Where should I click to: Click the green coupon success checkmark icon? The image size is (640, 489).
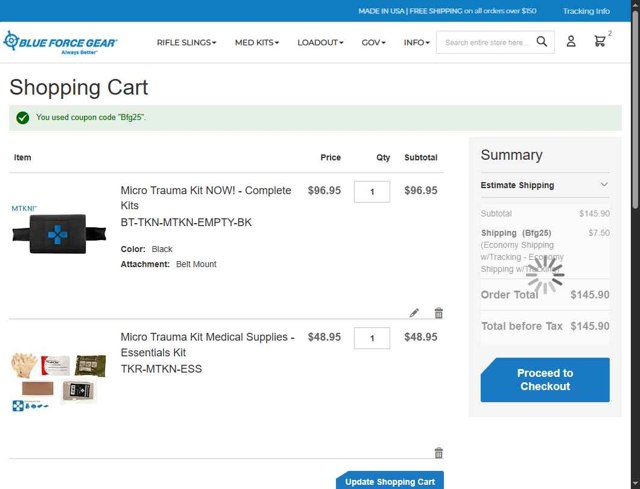[23, 118]
